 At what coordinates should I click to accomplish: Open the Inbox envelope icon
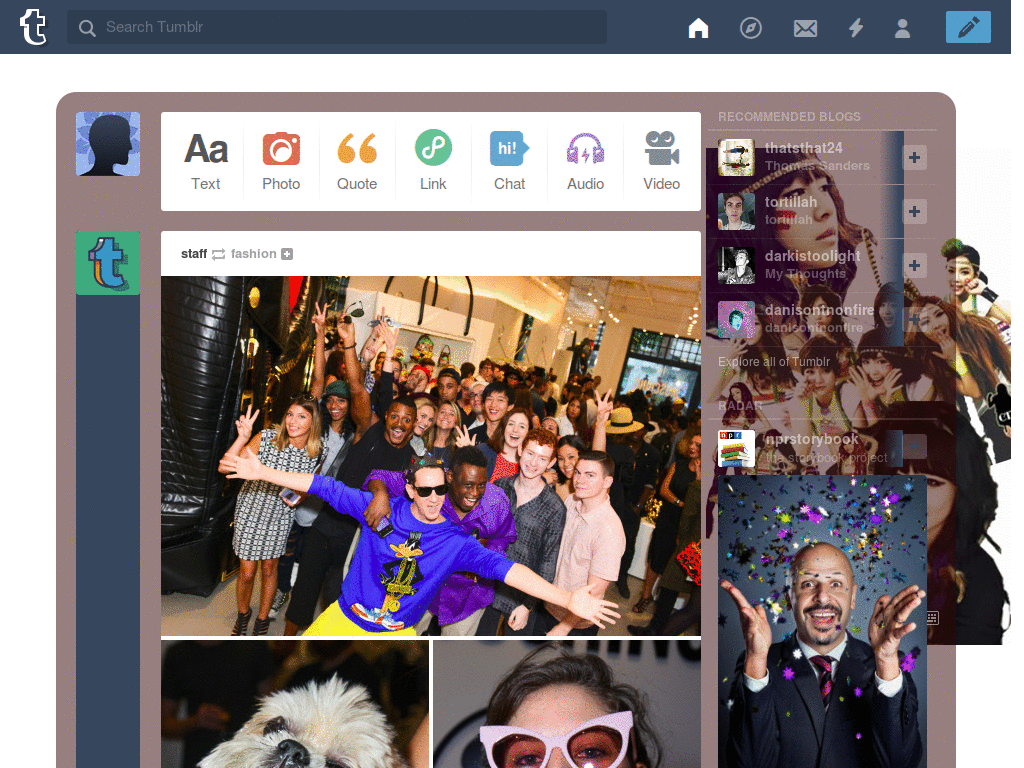tap(805, 28)
